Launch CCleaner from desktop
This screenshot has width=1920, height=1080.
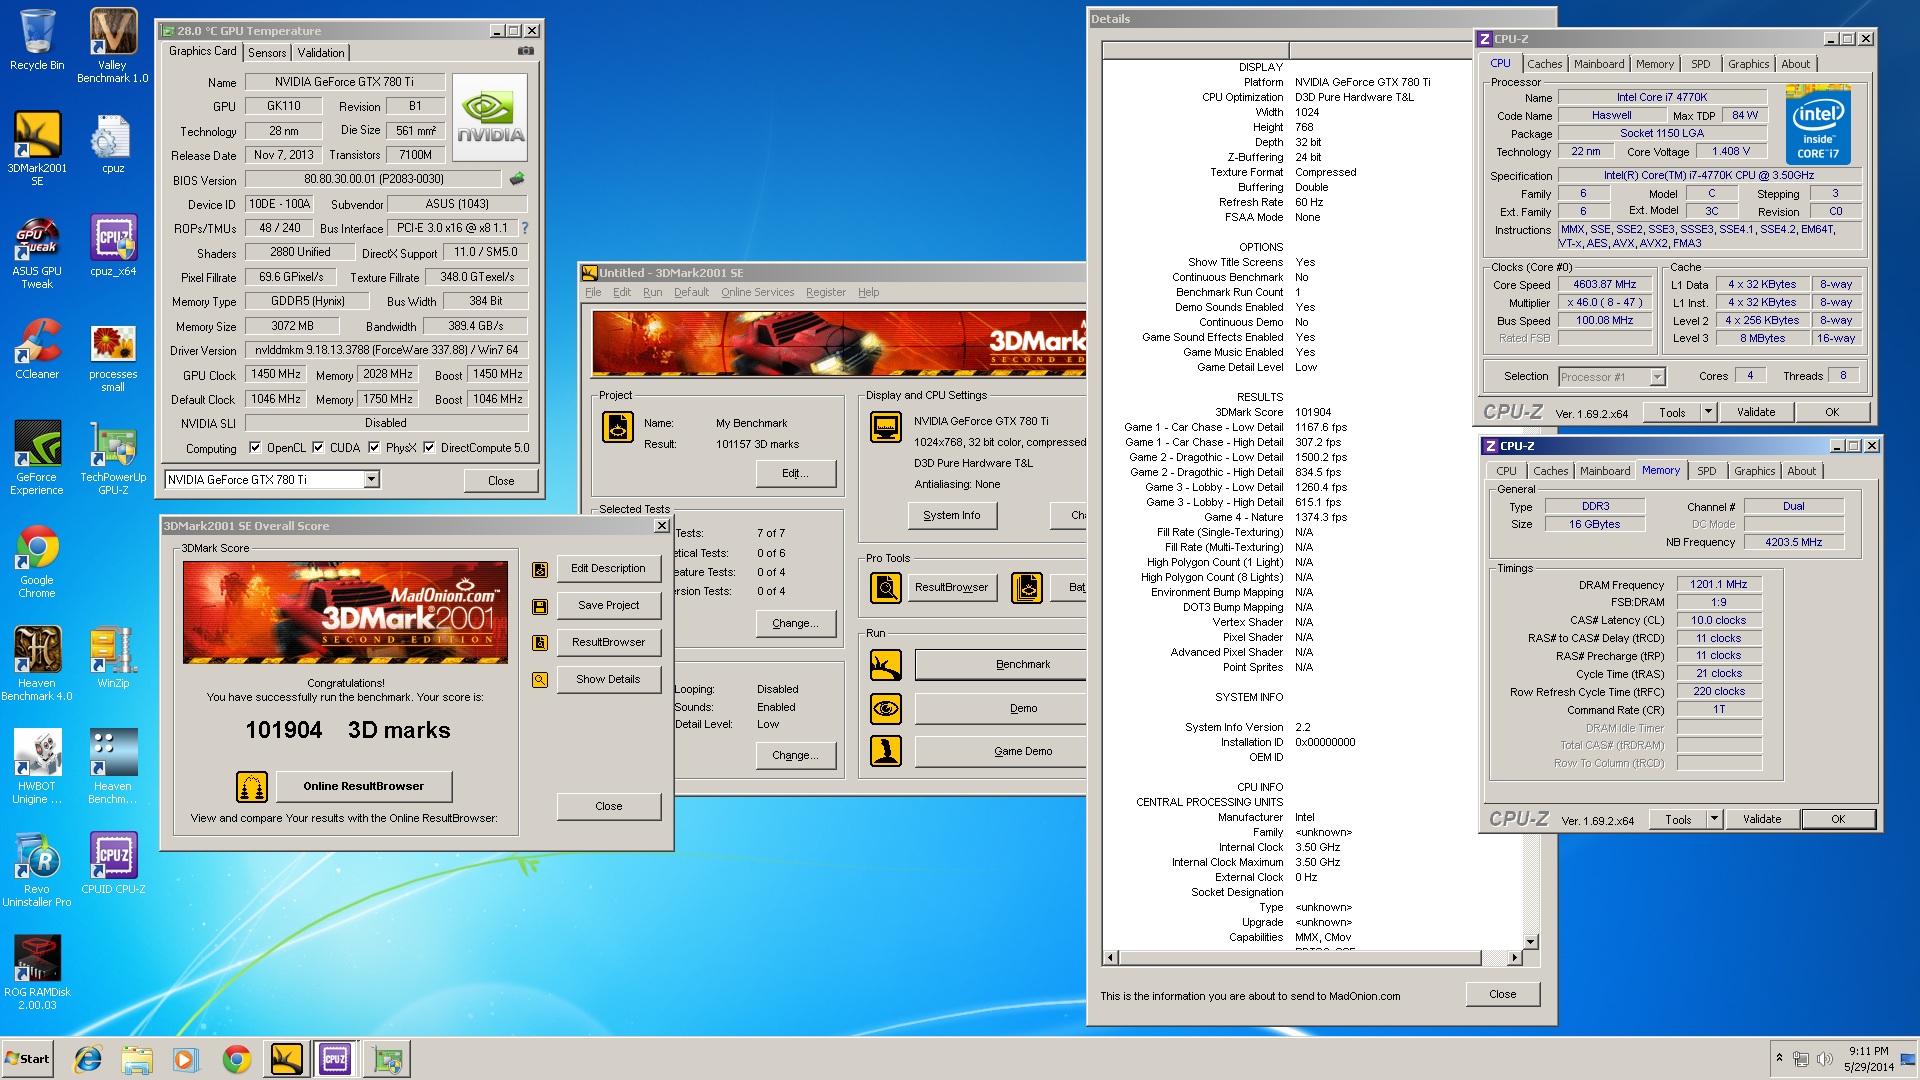coord(37,349)
